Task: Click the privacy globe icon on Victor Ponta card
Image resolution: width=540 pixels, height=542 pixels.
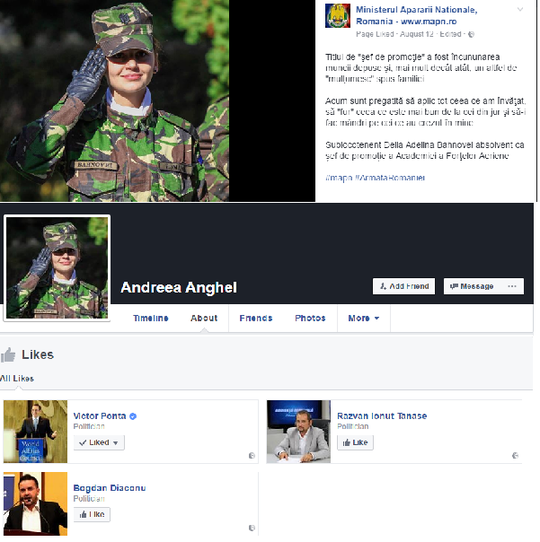Action: (x=252, y=456)
